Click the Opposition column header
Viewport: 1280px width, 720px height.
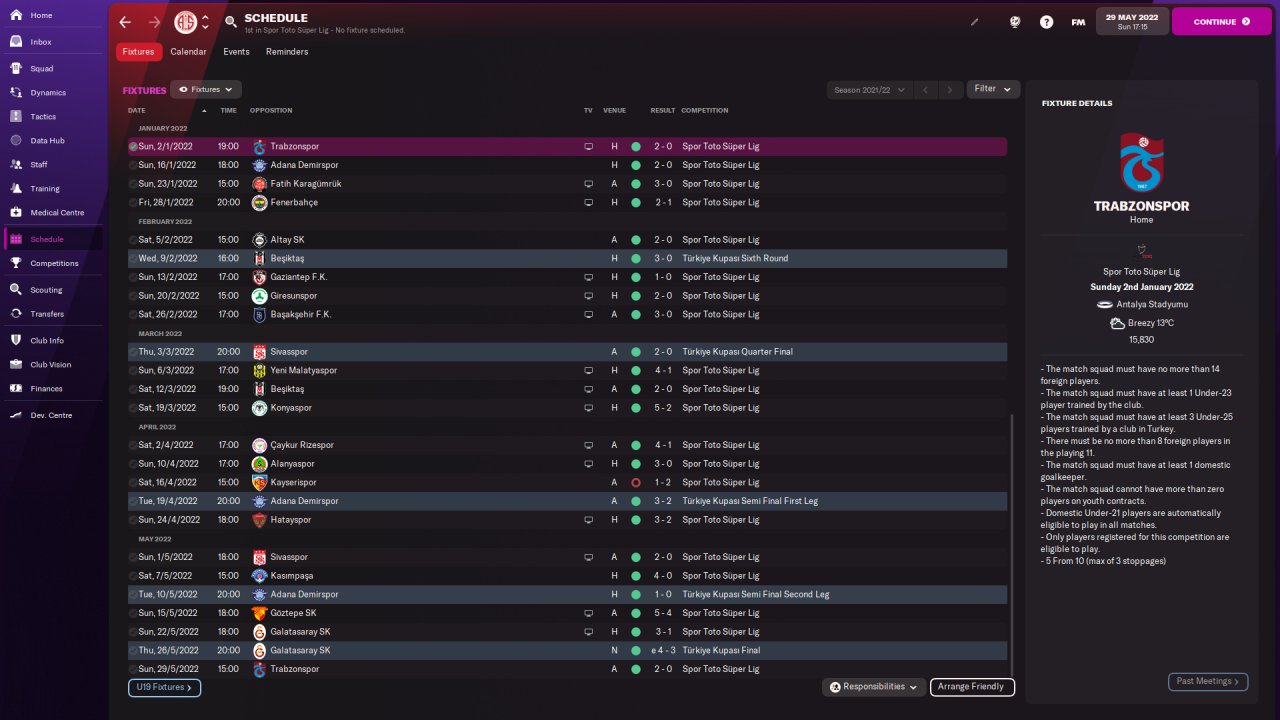tap(271, 110)
